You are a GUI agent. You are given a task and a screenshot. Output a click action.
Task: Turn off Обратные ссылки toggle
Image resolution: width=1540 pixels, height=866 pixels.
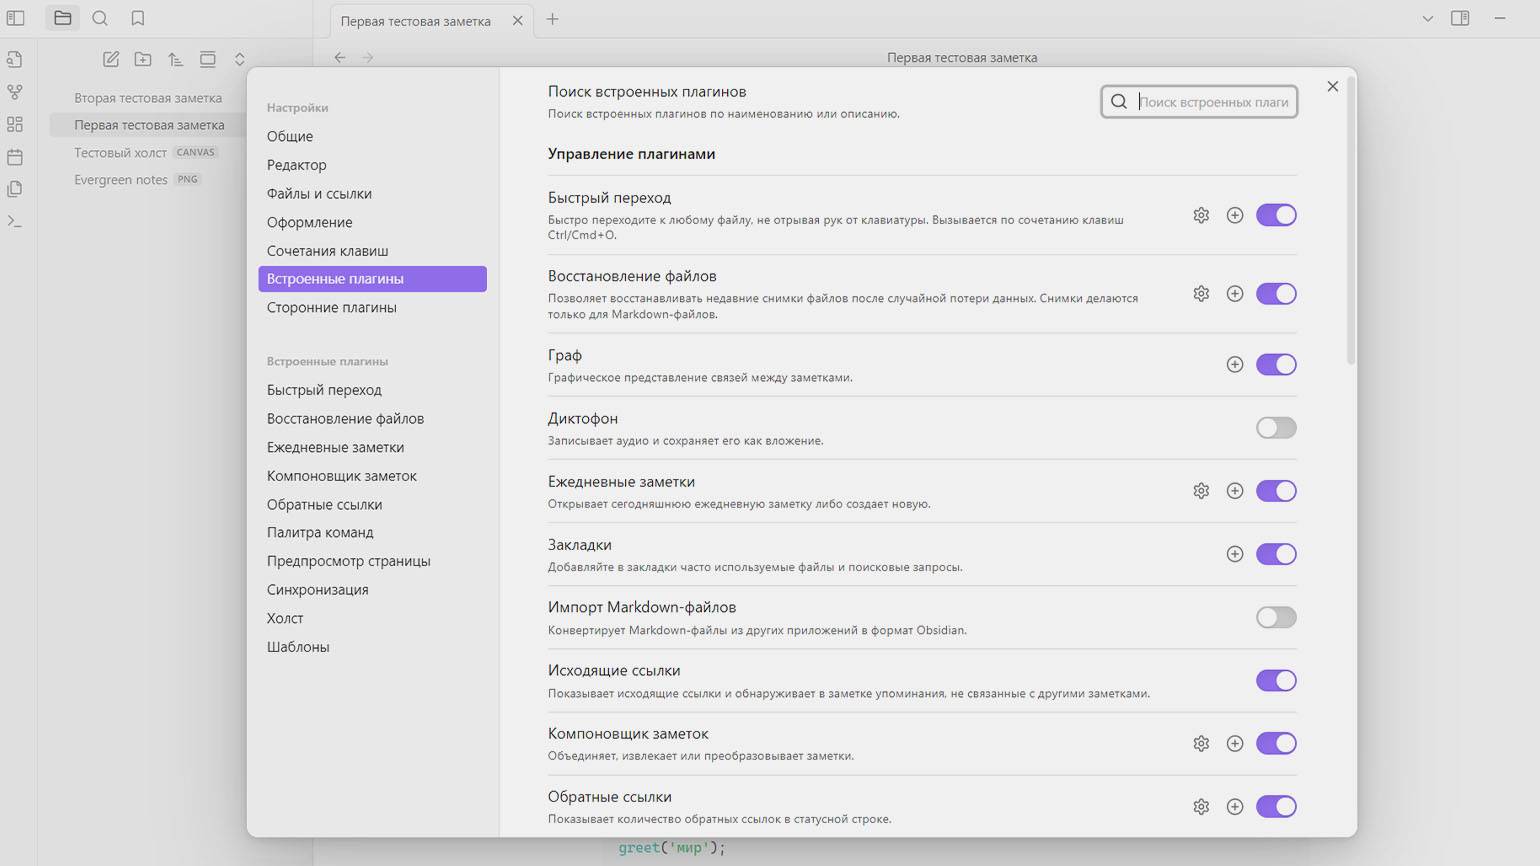[x=1276, y=807]
